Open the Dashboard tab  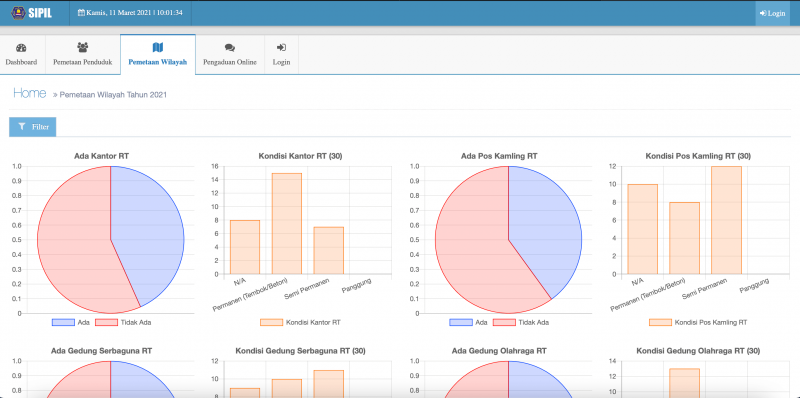[21, 55]
